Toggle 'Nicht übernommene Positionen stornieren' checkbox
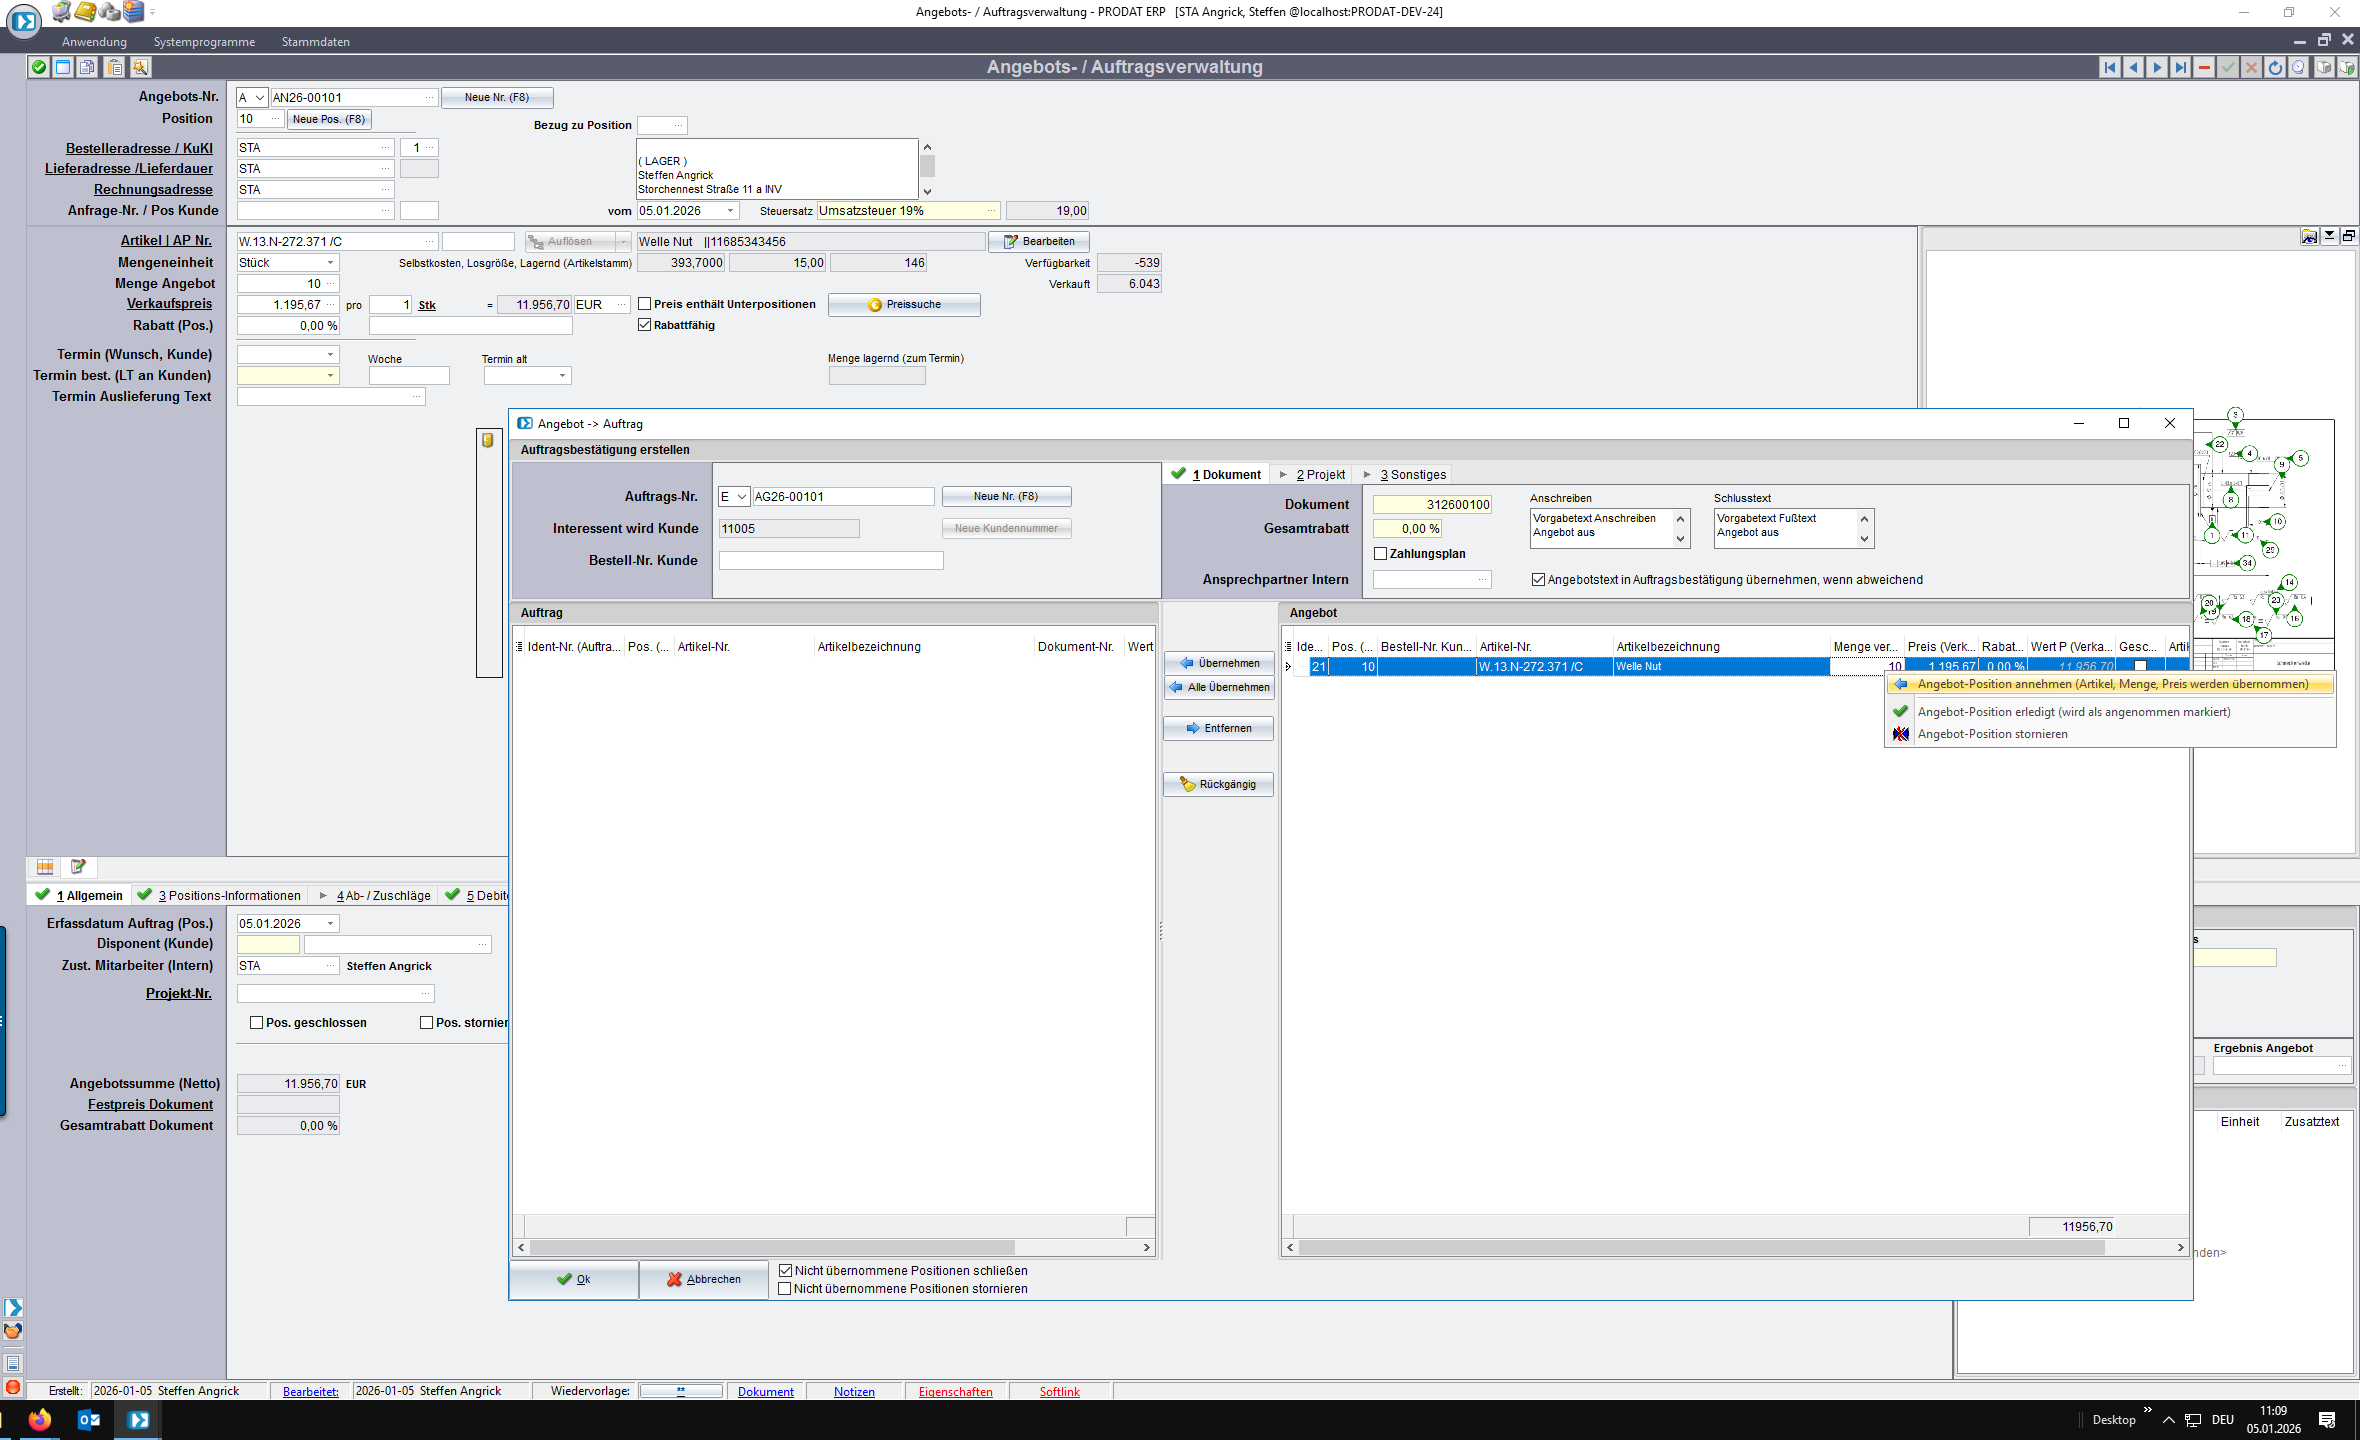This screenshot has height=1440, width=2360. pos(785,1289)
